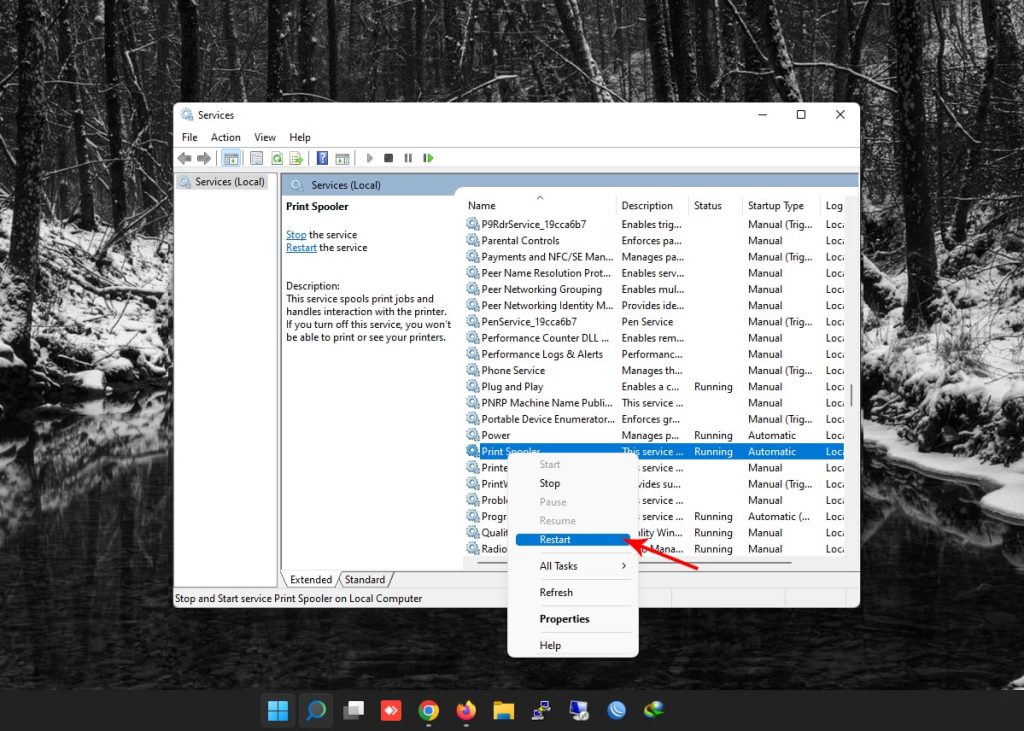Viewport: 1024px width, 731px height.
Task: Switch to the Standard tab
Action: pos(365,580)
